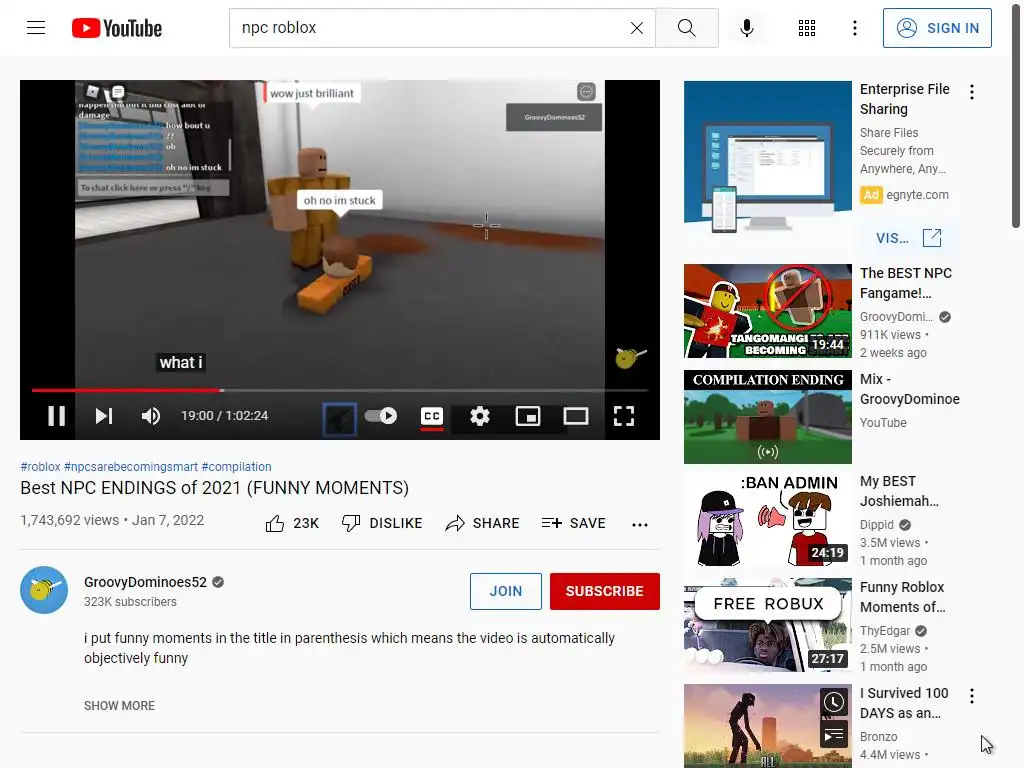The image size is (1024, 768).
Task: Click the 19:00 / 1:02:24 time display
Action: (x=225, y=416)
